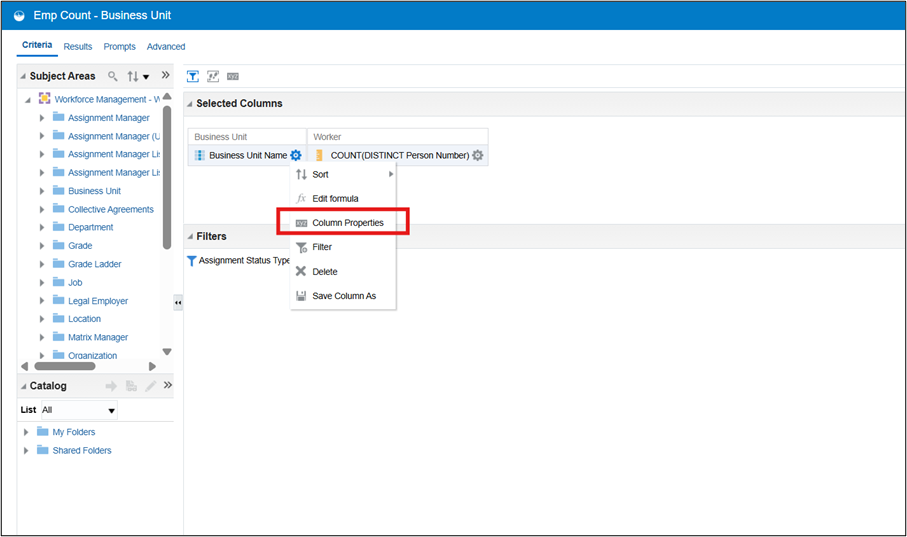Open the sort dropdown in Subject Areas header
The width and height of the screenshot is (907, 537).
[x=138, y=76]
